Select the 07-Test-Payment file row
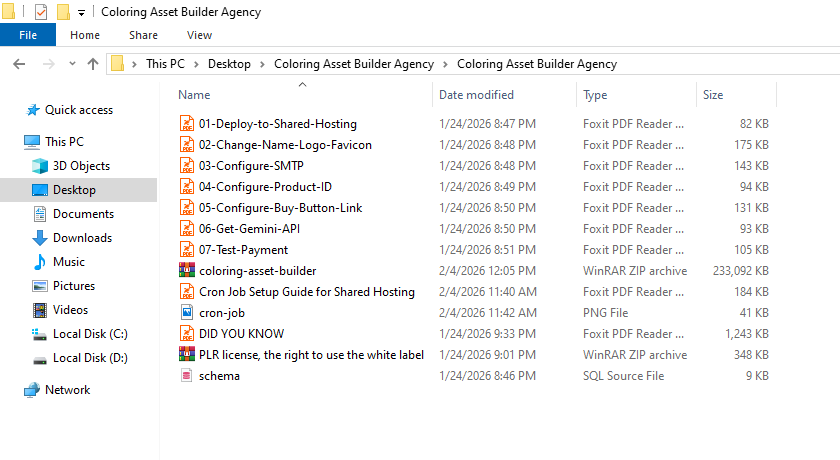Image resolution: width=840 pixels, height=460 pixels. (x=243, y=250)
